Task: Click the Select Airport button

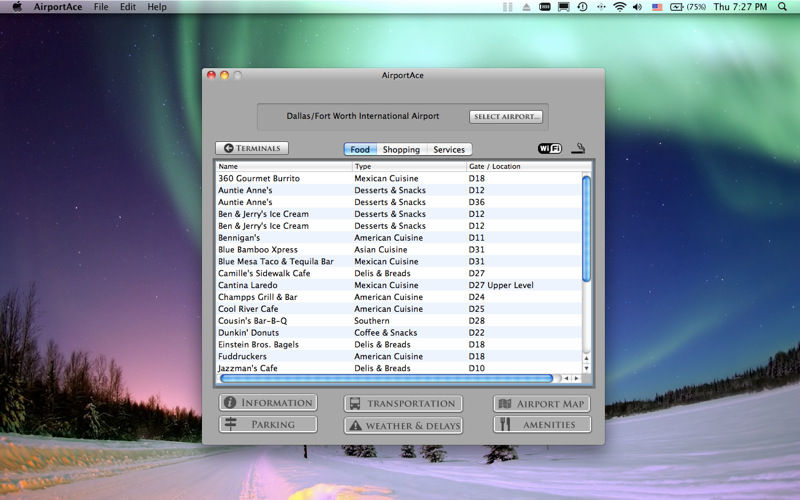Action: 506,116
